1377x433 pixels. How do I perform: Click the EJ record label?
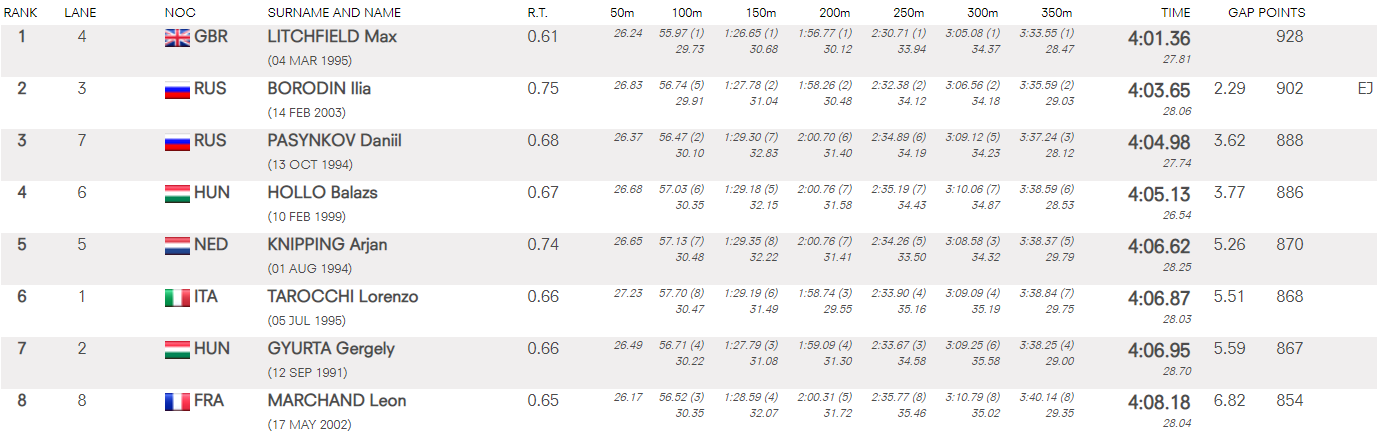pyautogui.click(x=1364, y=89)
